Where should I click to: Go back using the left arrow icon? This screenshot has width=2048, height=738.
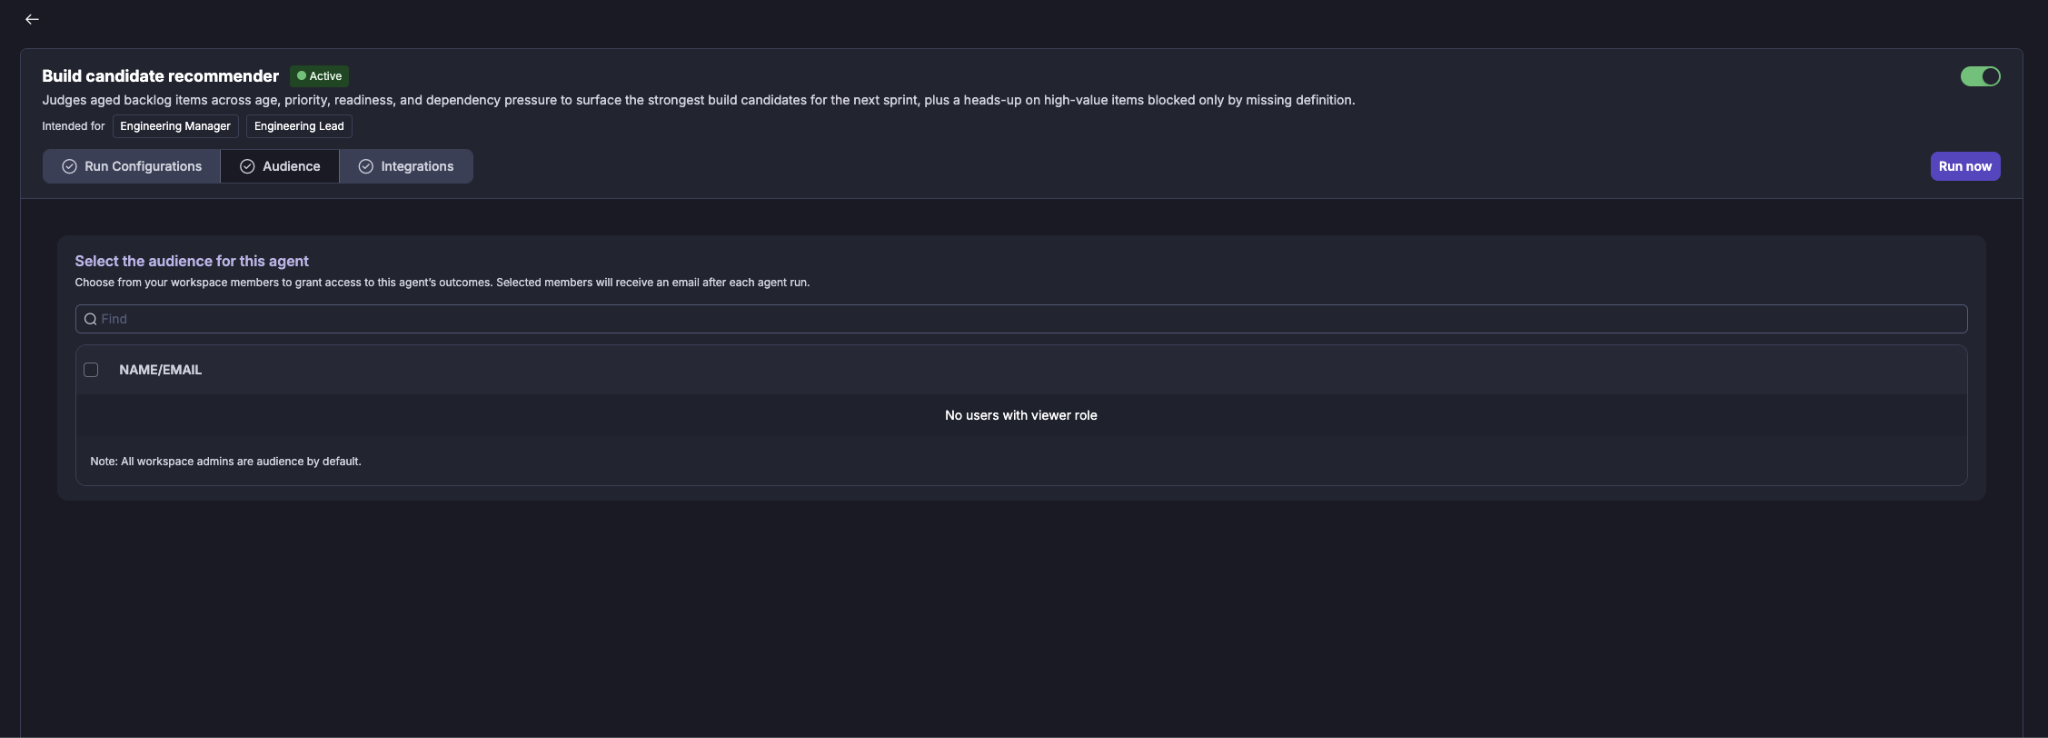(x=32, y=19)
